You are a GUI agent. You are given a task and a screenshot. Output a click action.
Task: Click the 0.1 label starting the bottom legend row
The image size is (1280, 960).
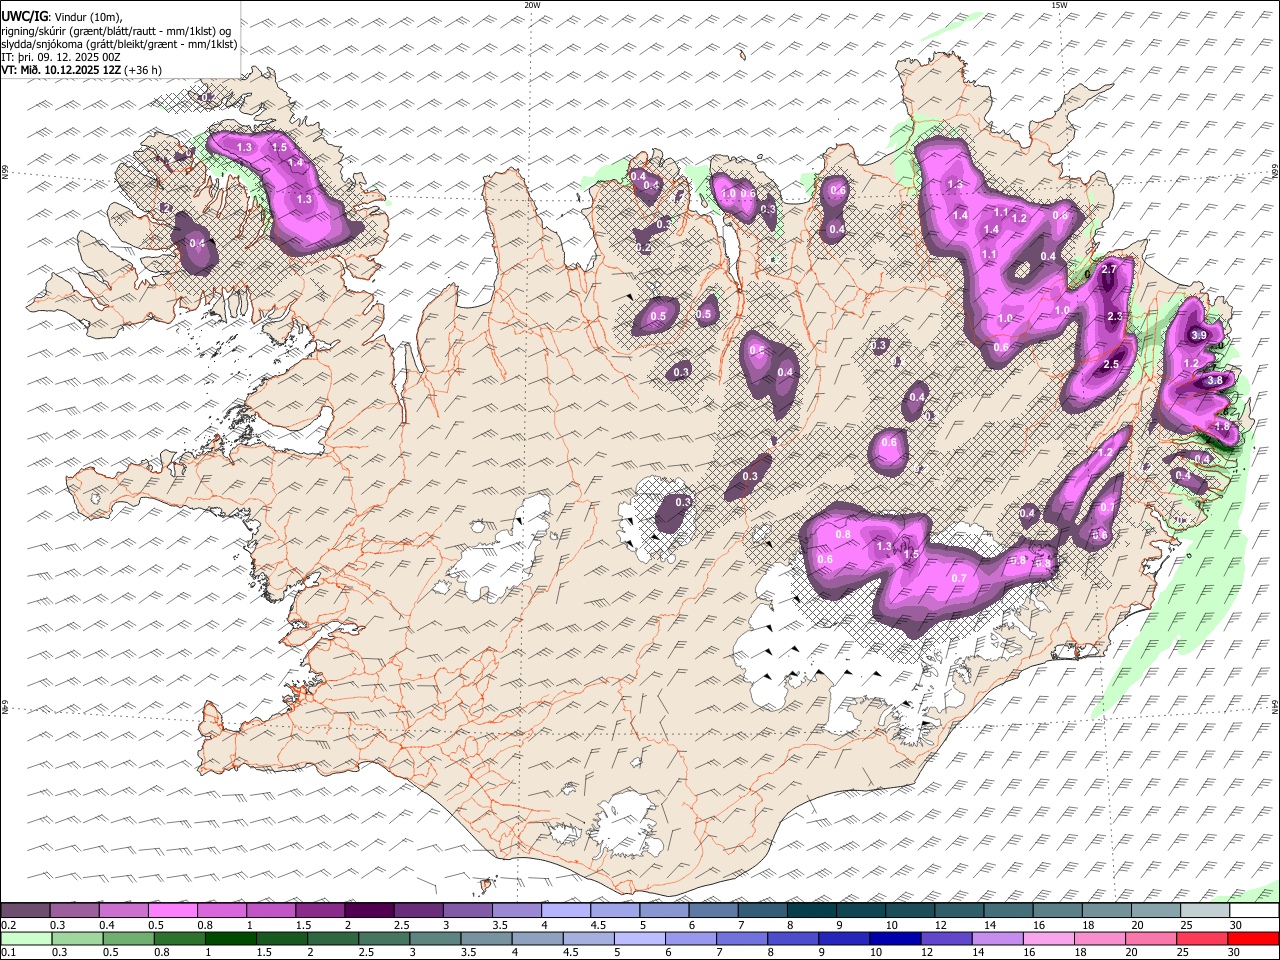point(8,953)
